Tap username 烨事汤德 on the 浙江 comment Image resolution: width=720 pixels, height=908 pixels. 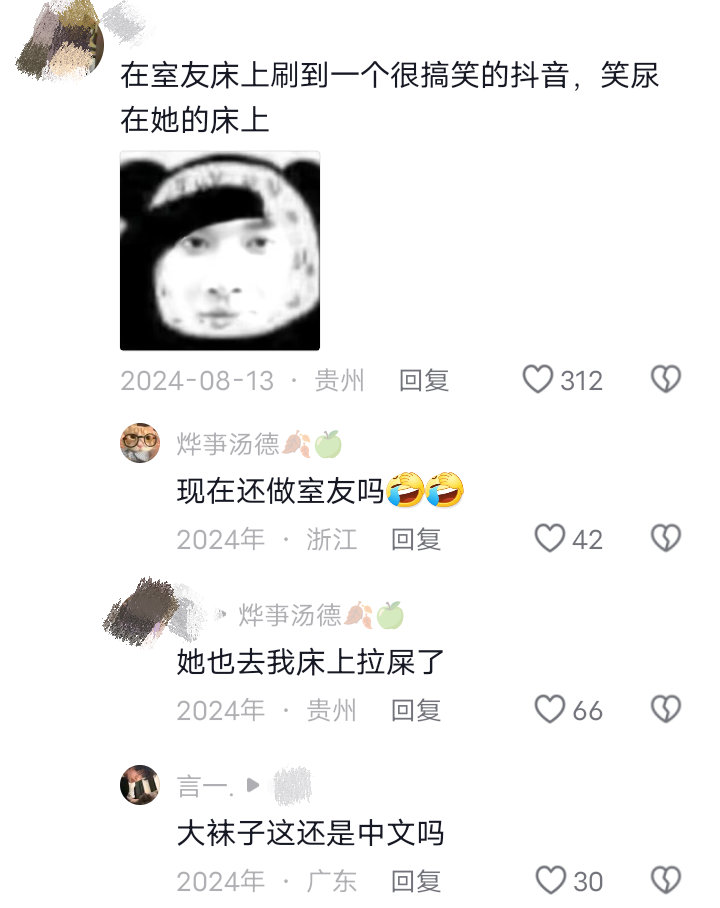pos(228,444)
